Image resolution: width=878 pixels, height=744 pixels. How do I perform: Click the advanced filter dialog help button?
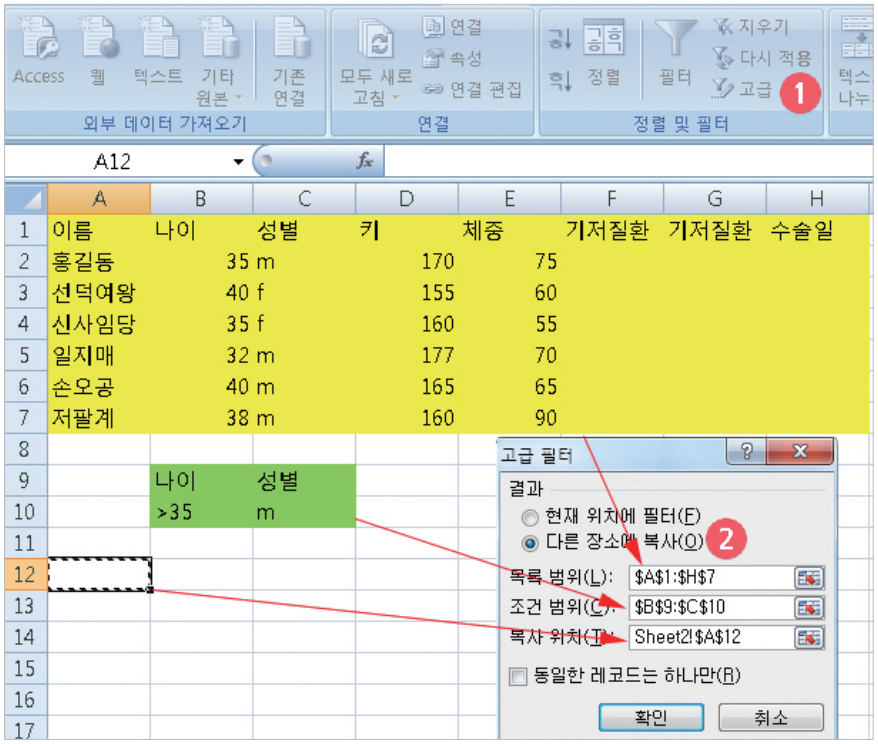tap(747, 451)
